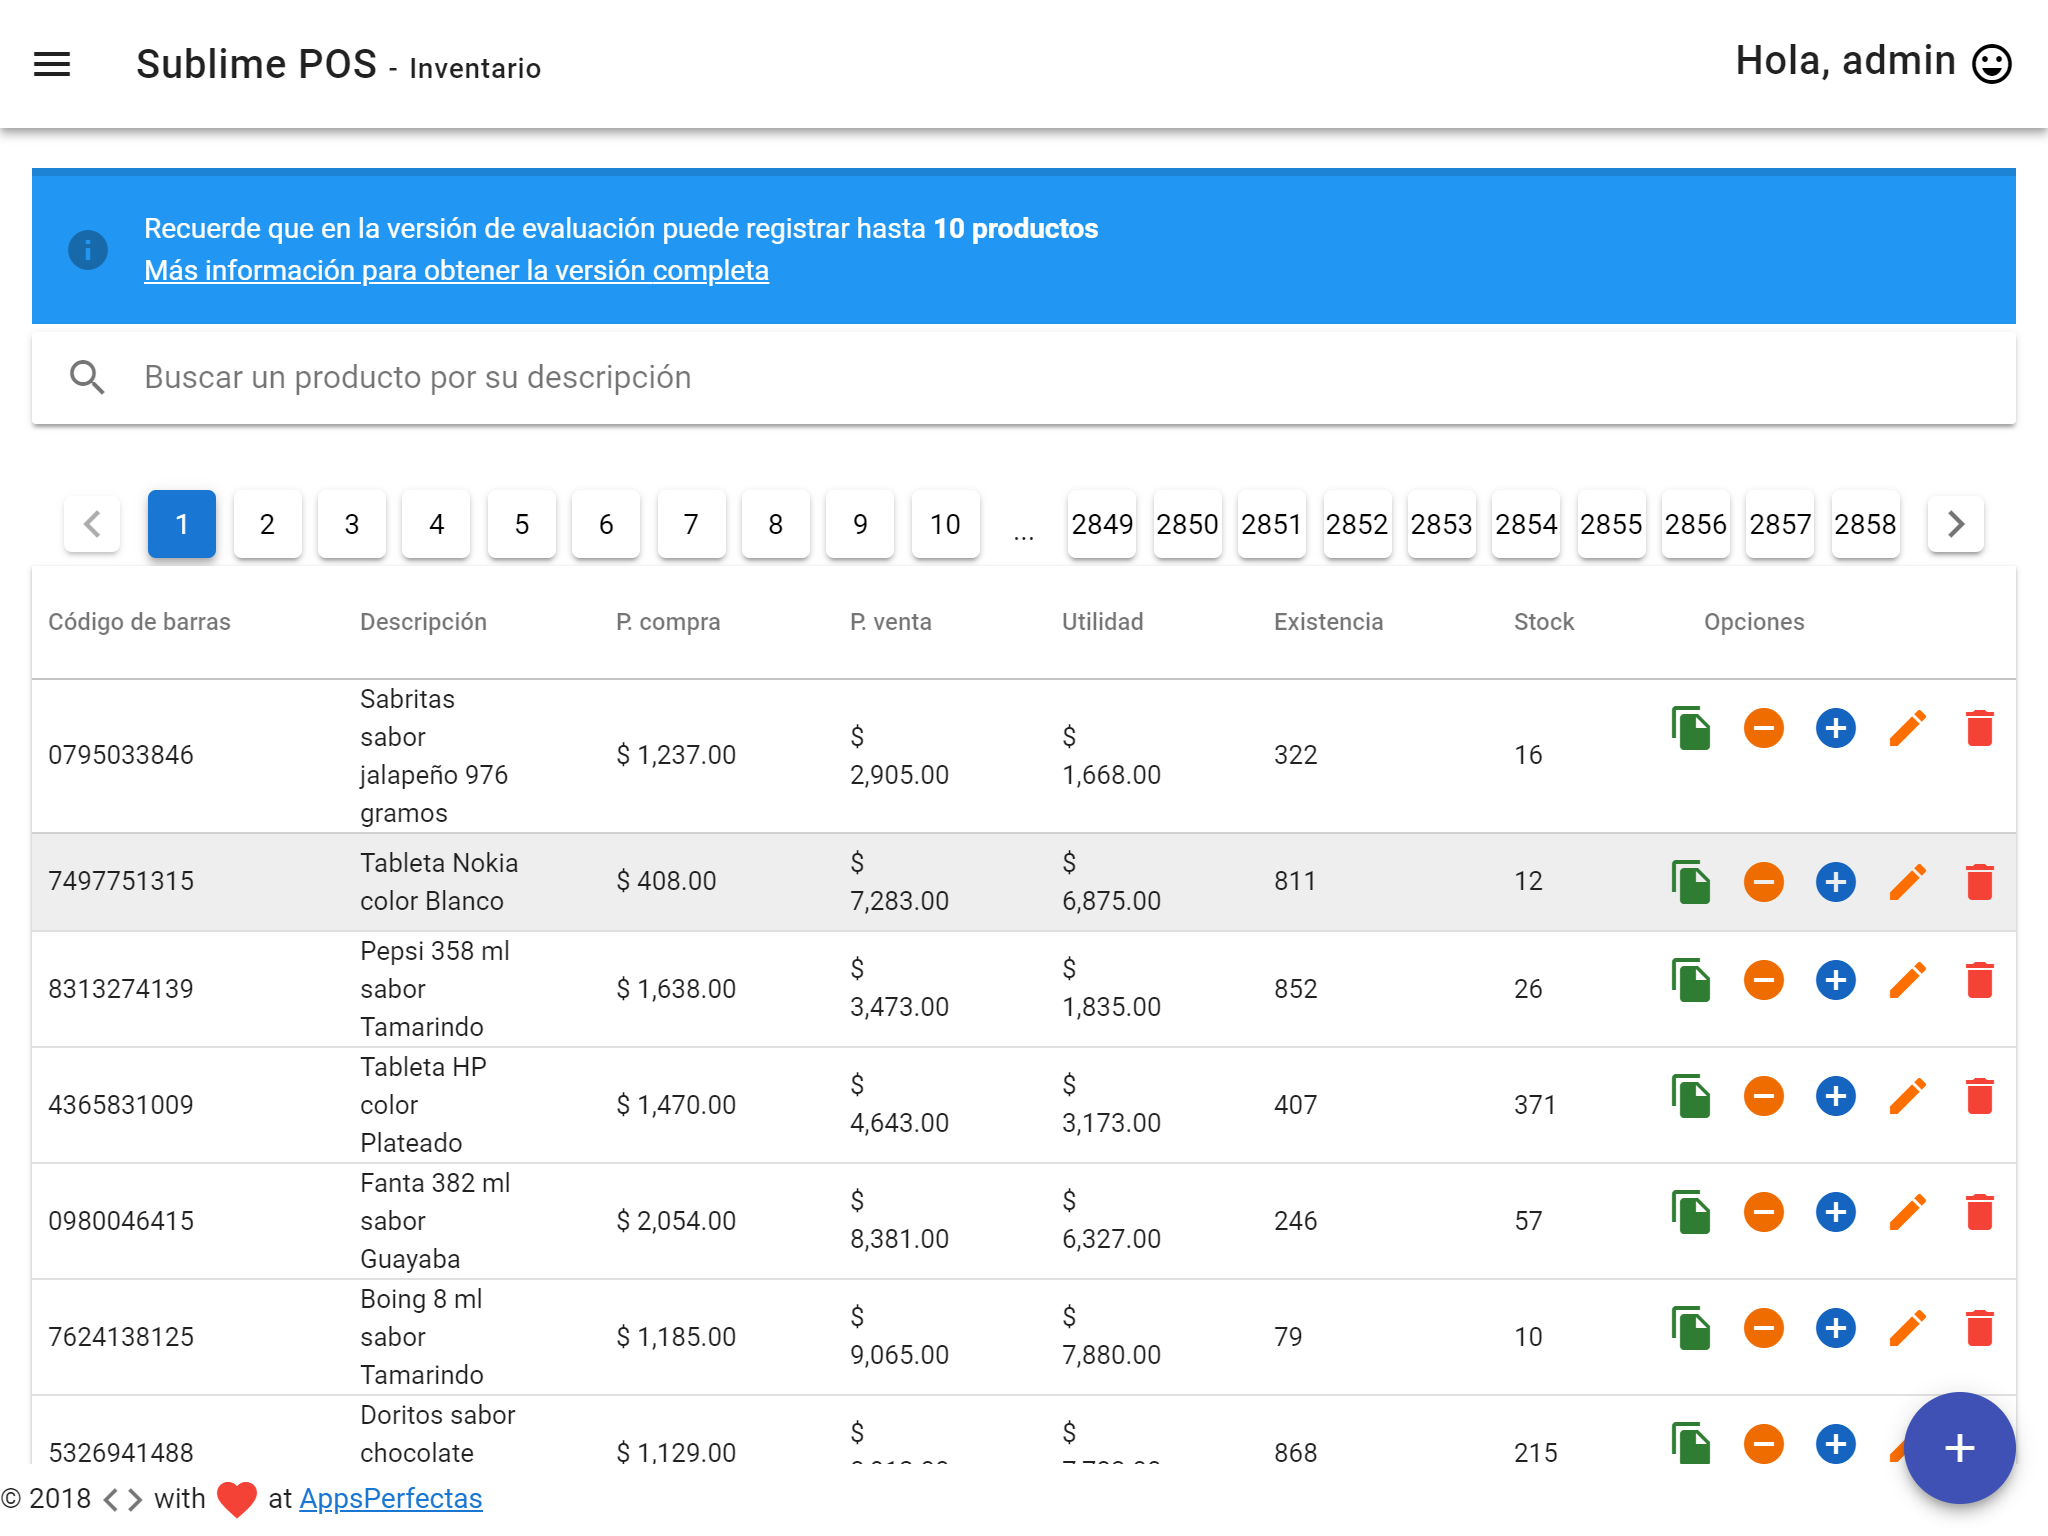This screenshot has width=2048, height=1536.
Task: Edit the Tableta HP product with pencil
Action: 1907,1096
